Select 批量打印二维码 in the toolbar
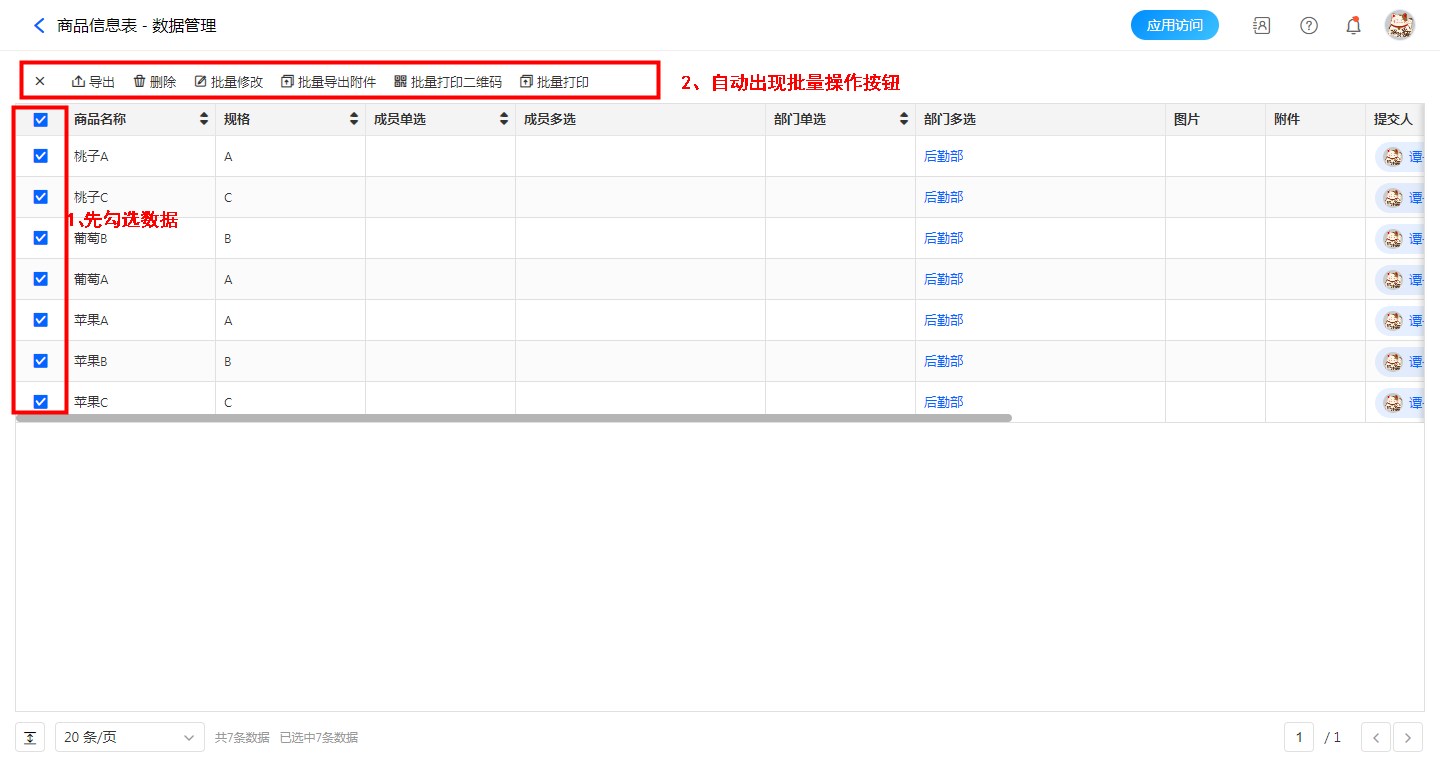1440x757 pixels. click(448, 82)
